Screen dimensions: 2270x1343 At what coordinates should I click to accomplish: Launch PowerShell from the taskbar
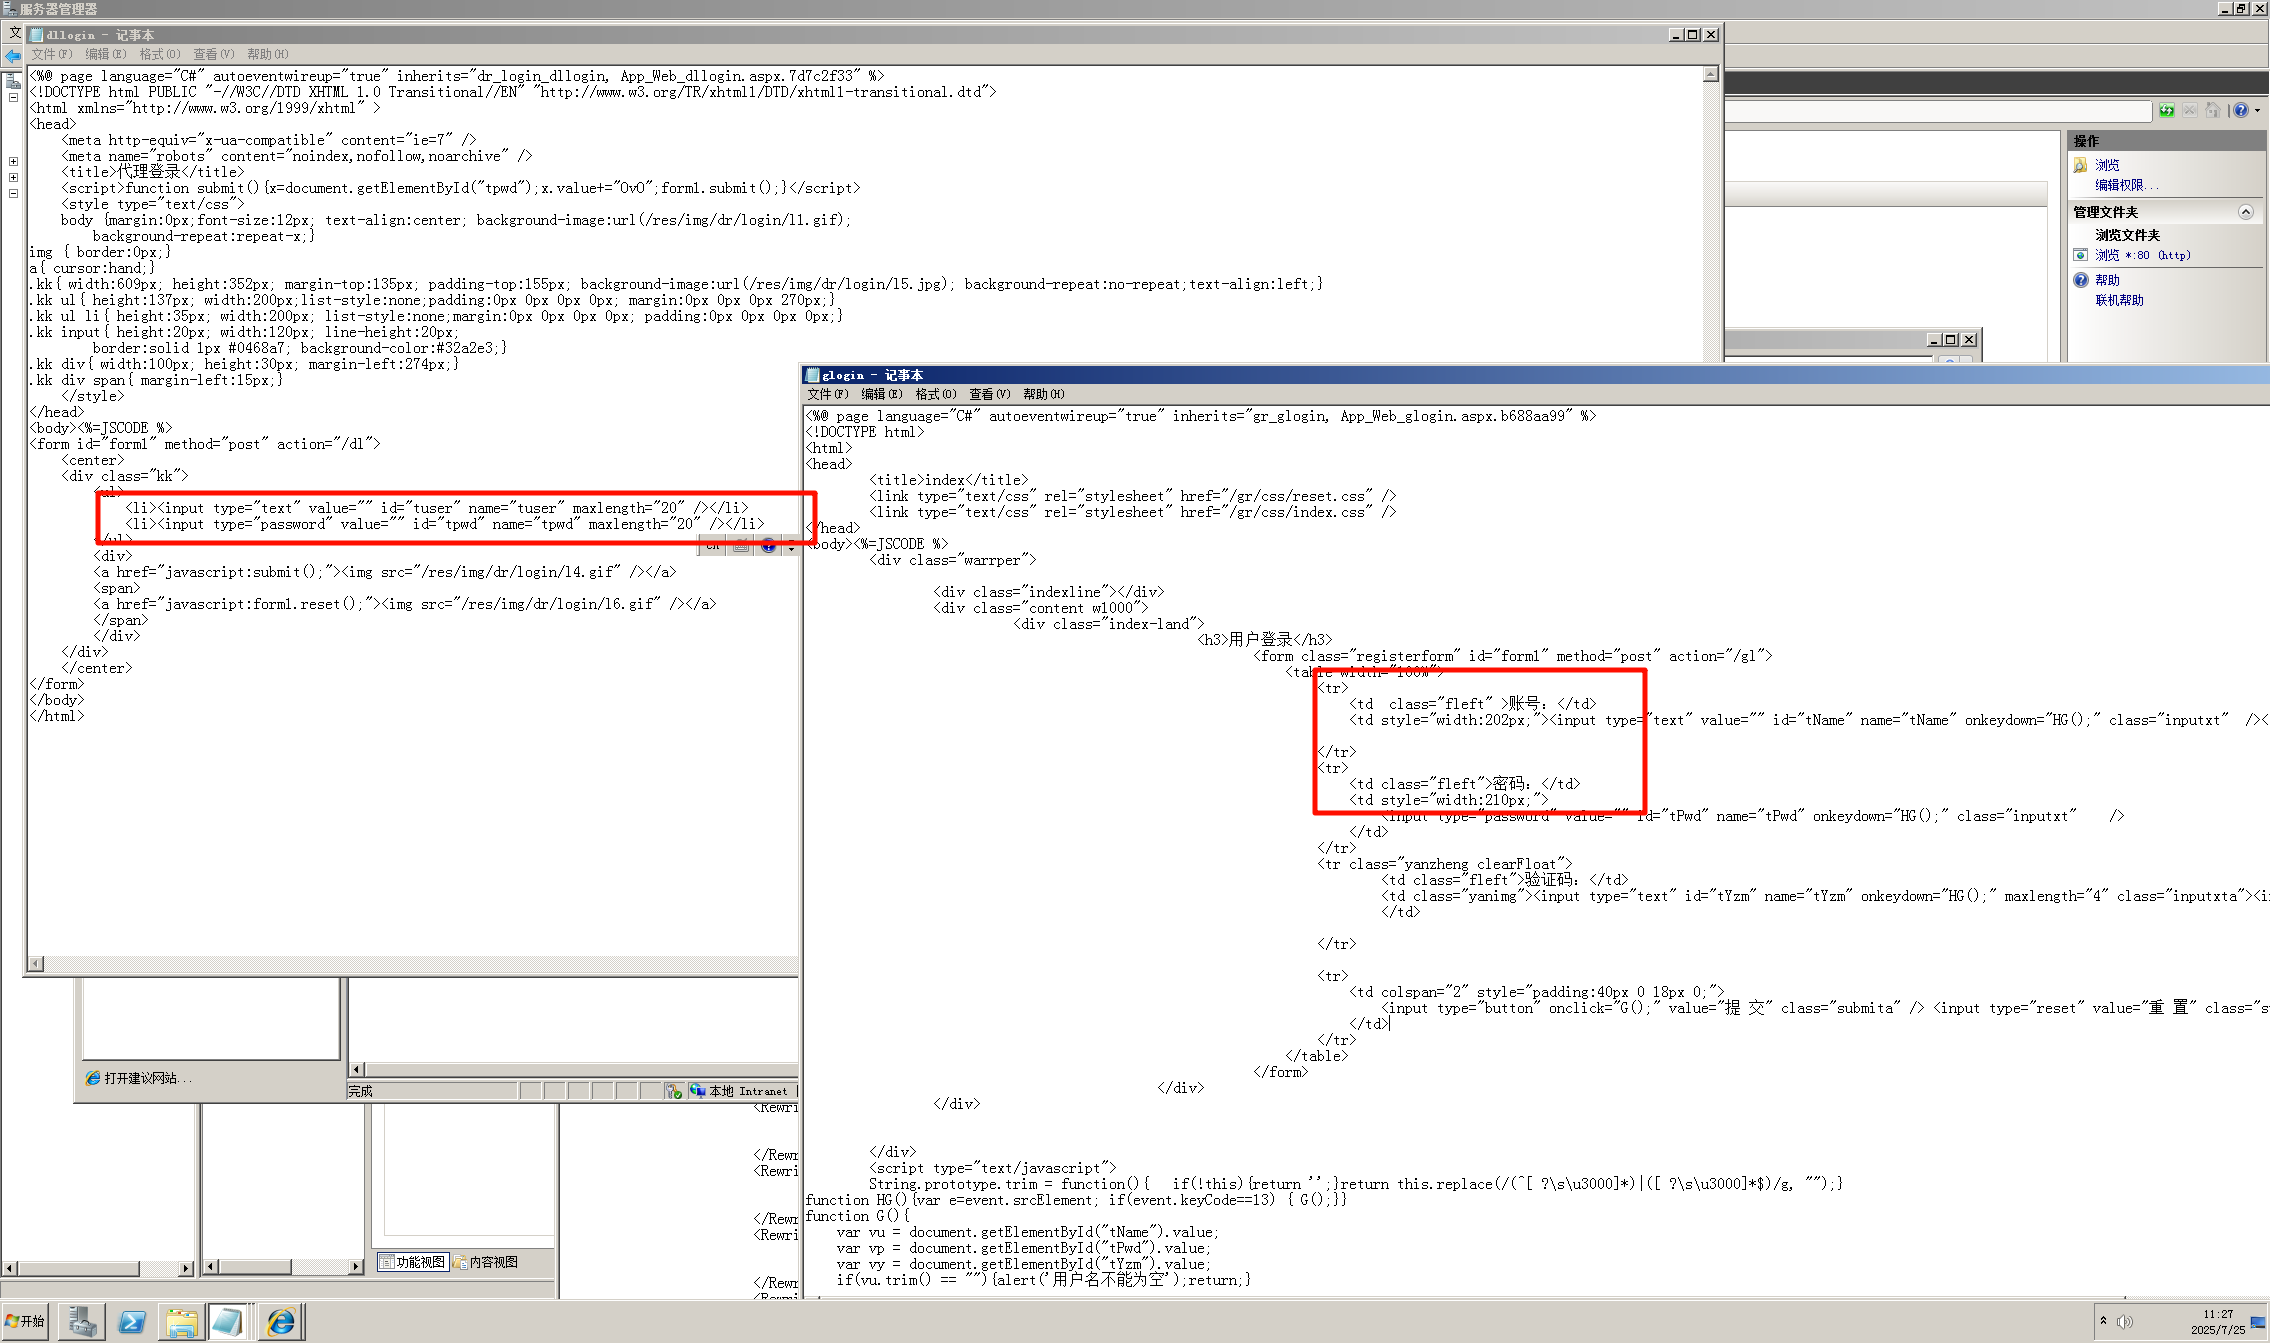pos(132,1322)
